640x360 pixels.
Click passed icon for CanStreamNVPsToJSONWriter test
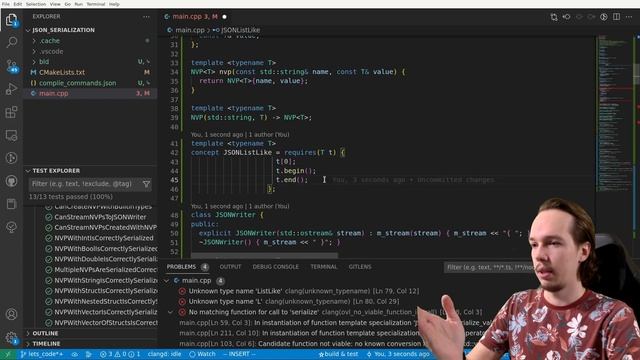tap(49, 217)
